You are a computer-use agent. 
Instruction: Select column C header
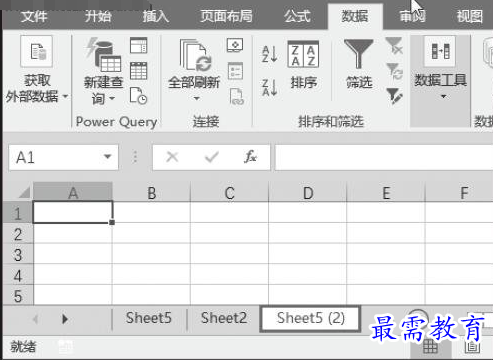pos(230,192)
